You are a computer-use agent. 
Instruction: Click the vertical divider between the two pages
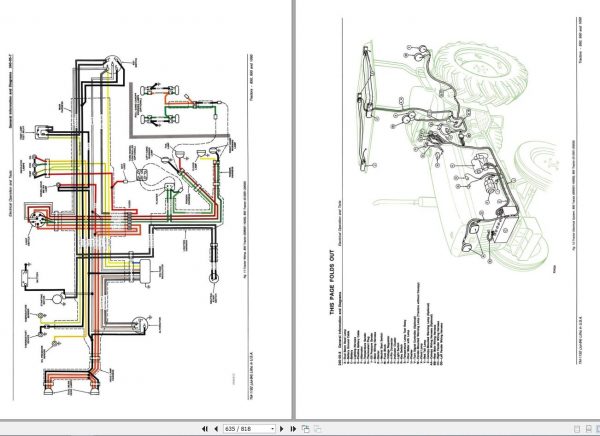click(294, 209)
